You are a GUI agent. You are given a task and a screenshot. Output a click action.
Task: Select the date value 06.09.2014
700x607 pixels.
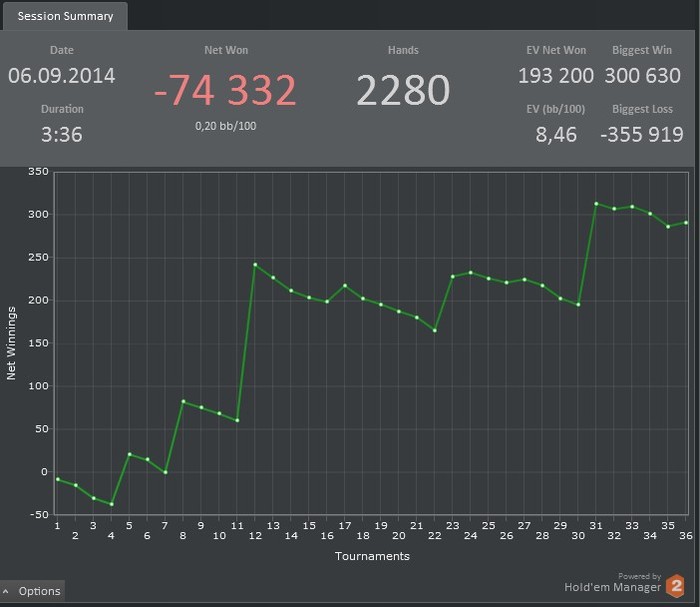[x=62, y=75]
